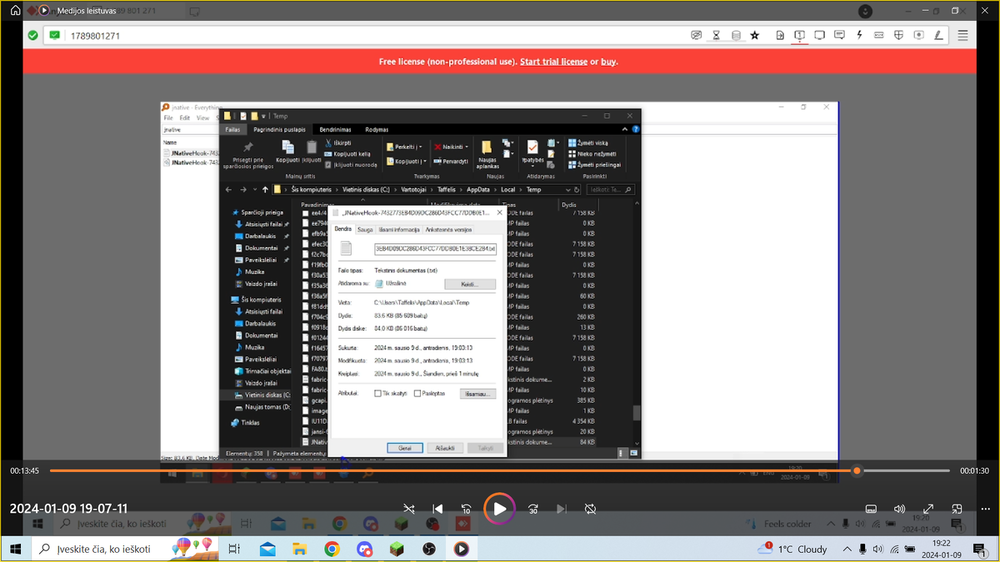
Task: Select Darbalaukis under Sparčioji prieiga
Action: coord(260,236)
